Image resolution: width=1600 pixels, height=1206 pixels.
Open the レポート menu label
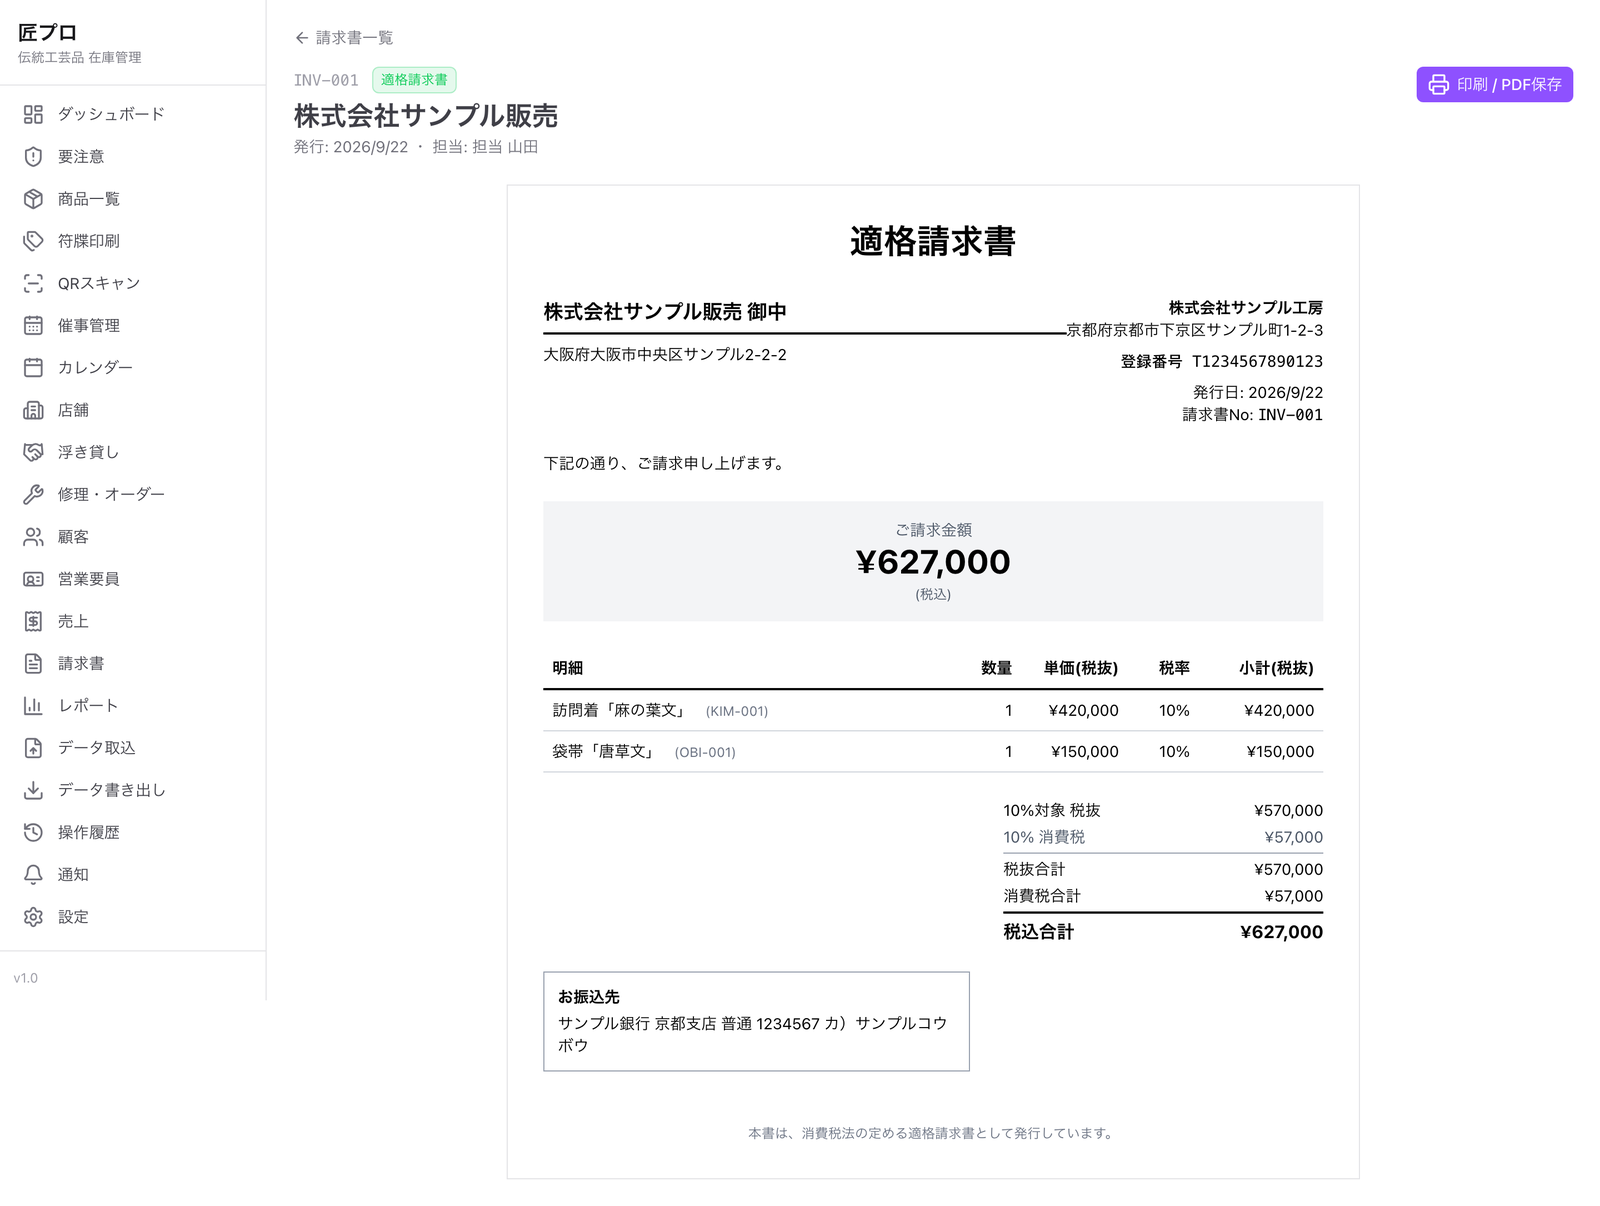coord(88,705)
